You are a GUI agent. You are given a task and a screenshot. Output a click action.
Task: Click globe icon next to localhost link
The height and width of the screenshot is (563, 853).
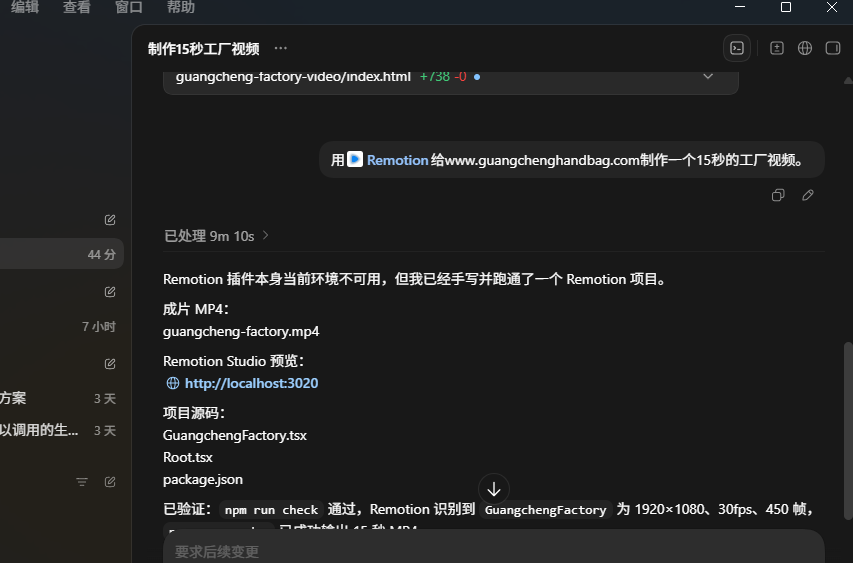click(172, 383)
